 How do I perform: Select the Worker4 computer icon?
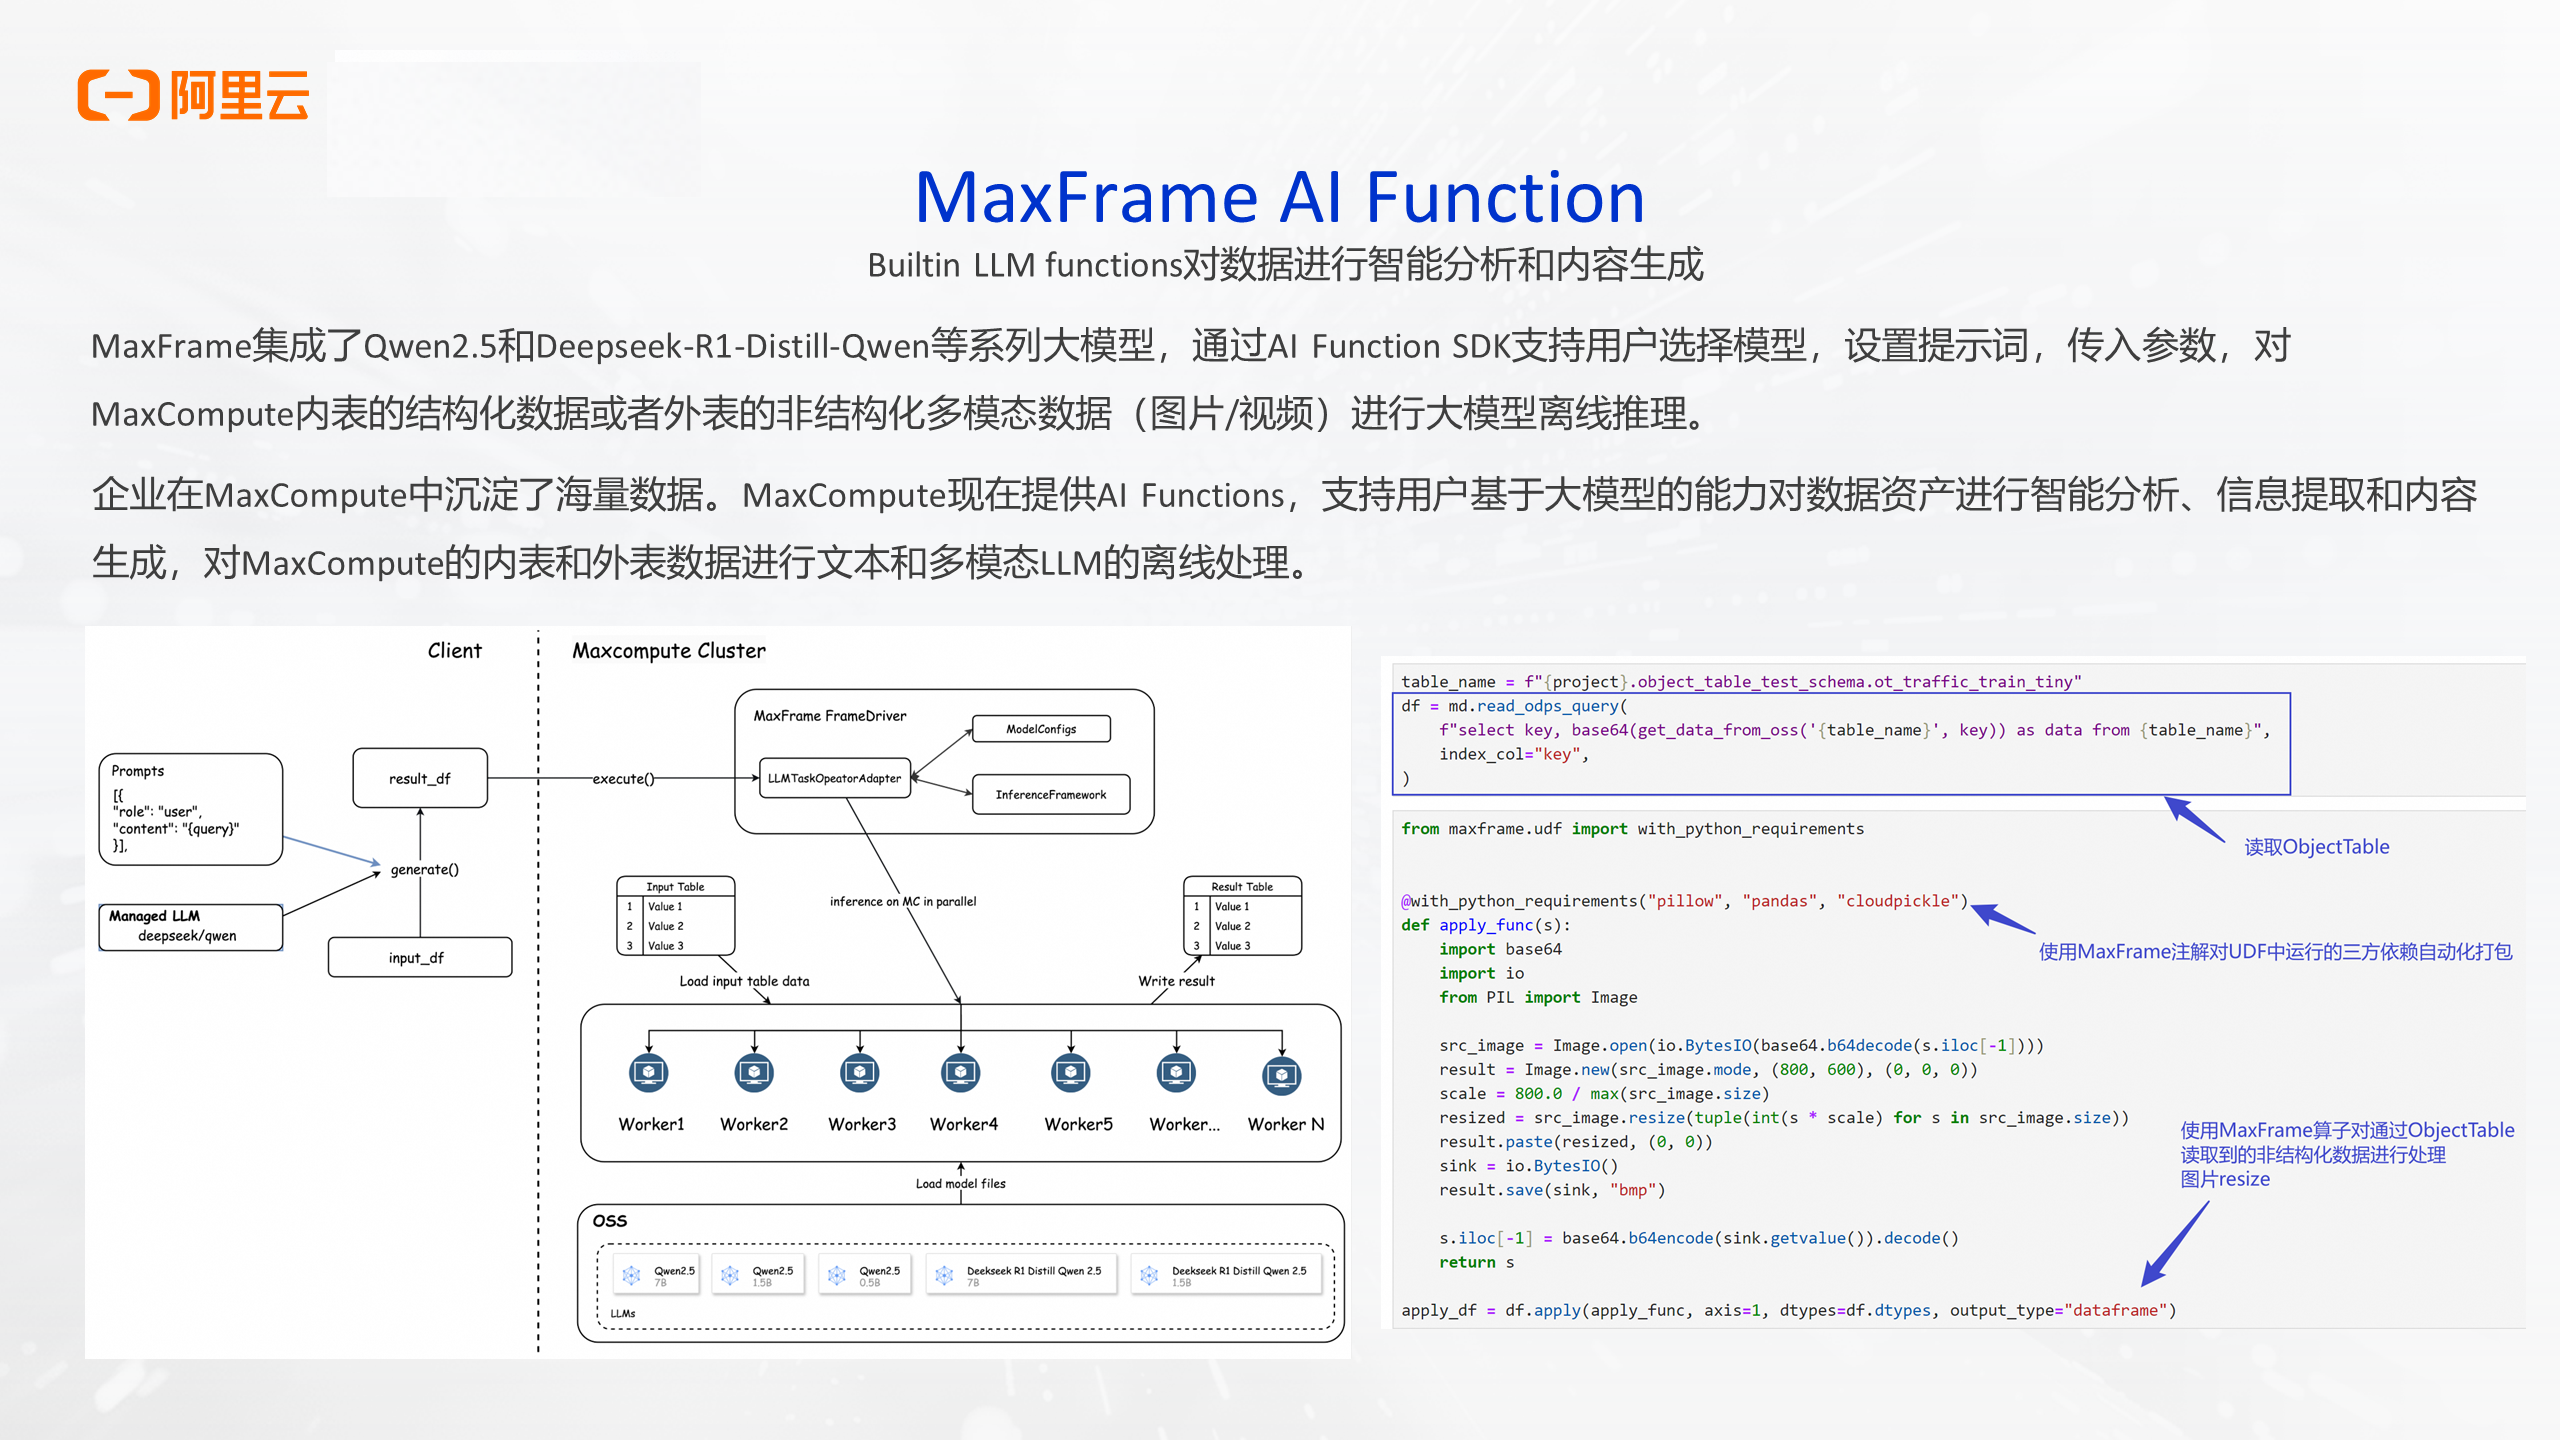click(x=961, y=1073)
